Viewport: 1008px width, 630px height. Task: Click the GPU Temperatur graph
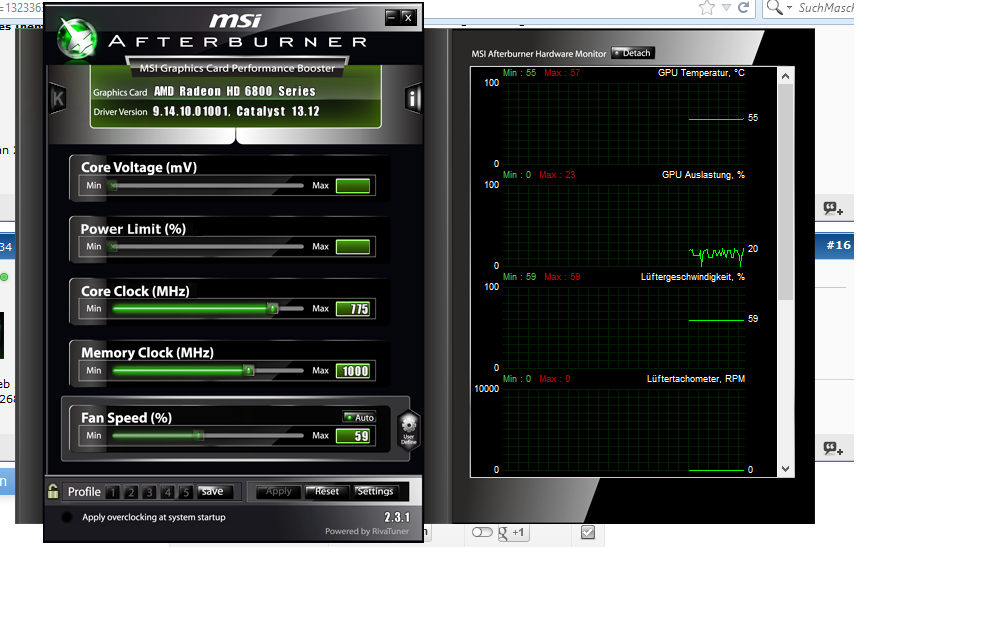624,122
